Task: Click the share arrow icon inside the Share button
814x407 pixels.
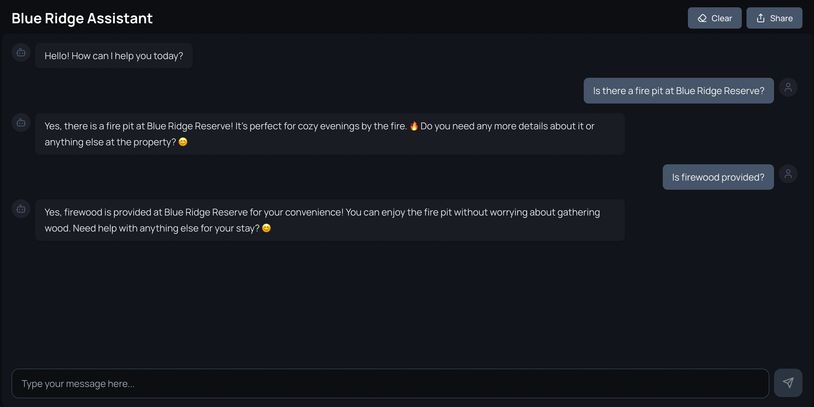Action: pos(761,18)
